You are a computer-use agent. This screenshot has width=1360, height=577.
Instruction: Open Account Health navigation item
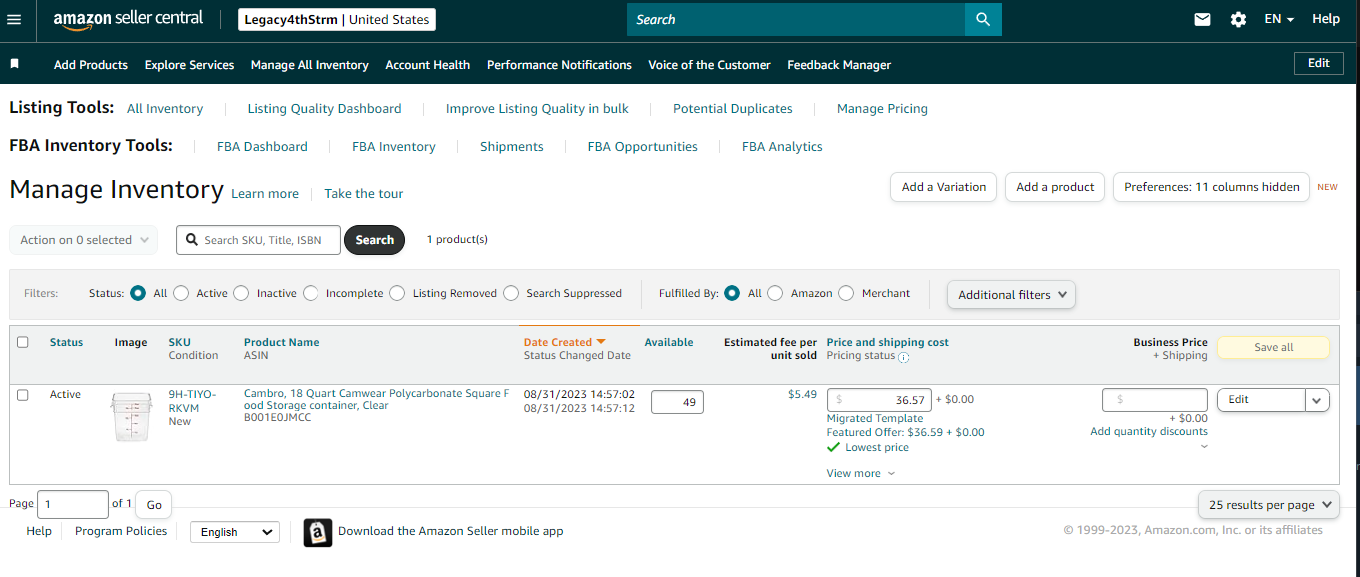[428, 65]
